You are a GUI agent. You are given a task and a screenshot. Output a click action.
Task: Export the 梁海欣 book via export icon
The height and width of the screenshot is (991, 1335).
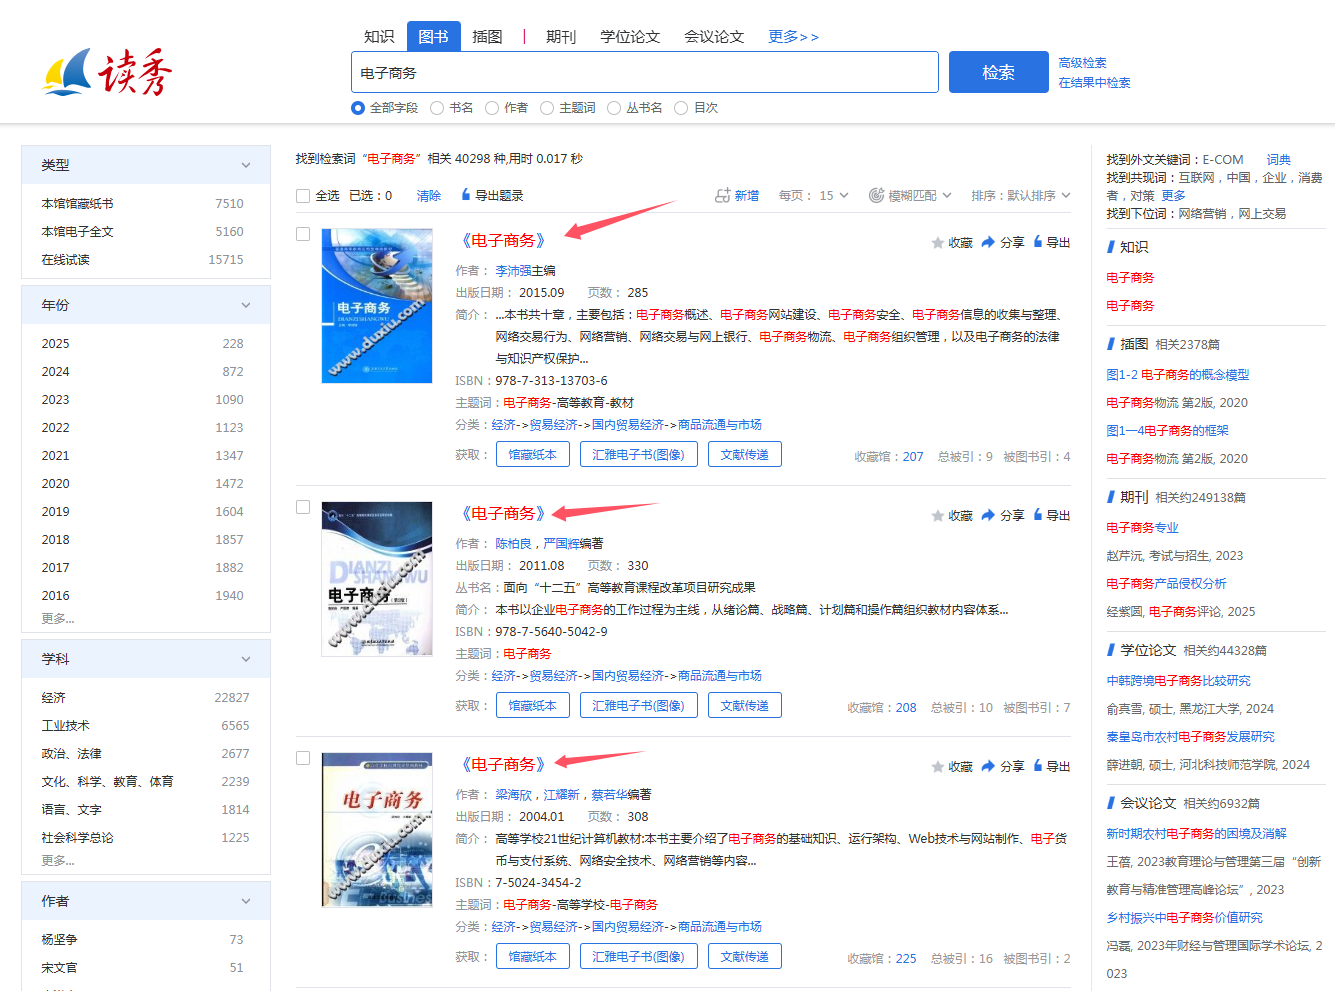[1038, 766]
